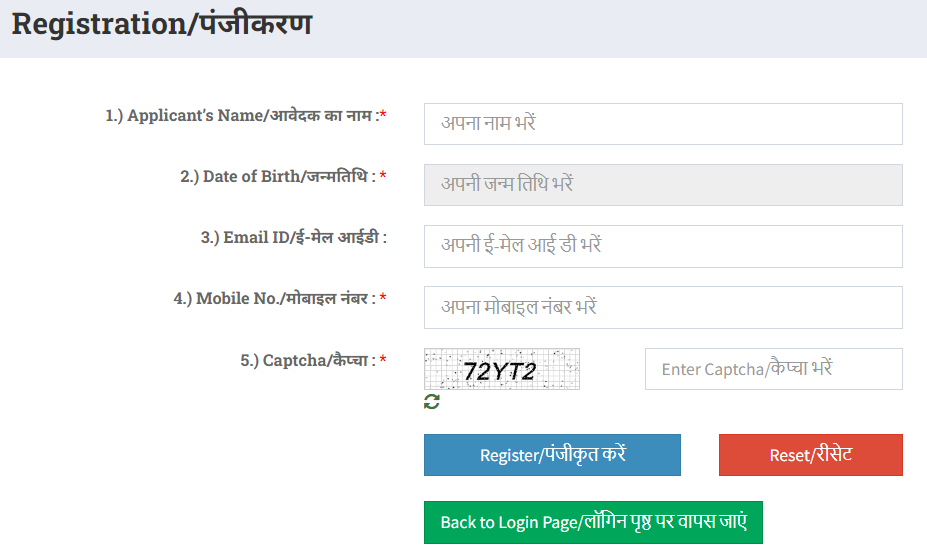Click the Captcha field label
Screen dimensions: 927x555
tap(307, 360)
